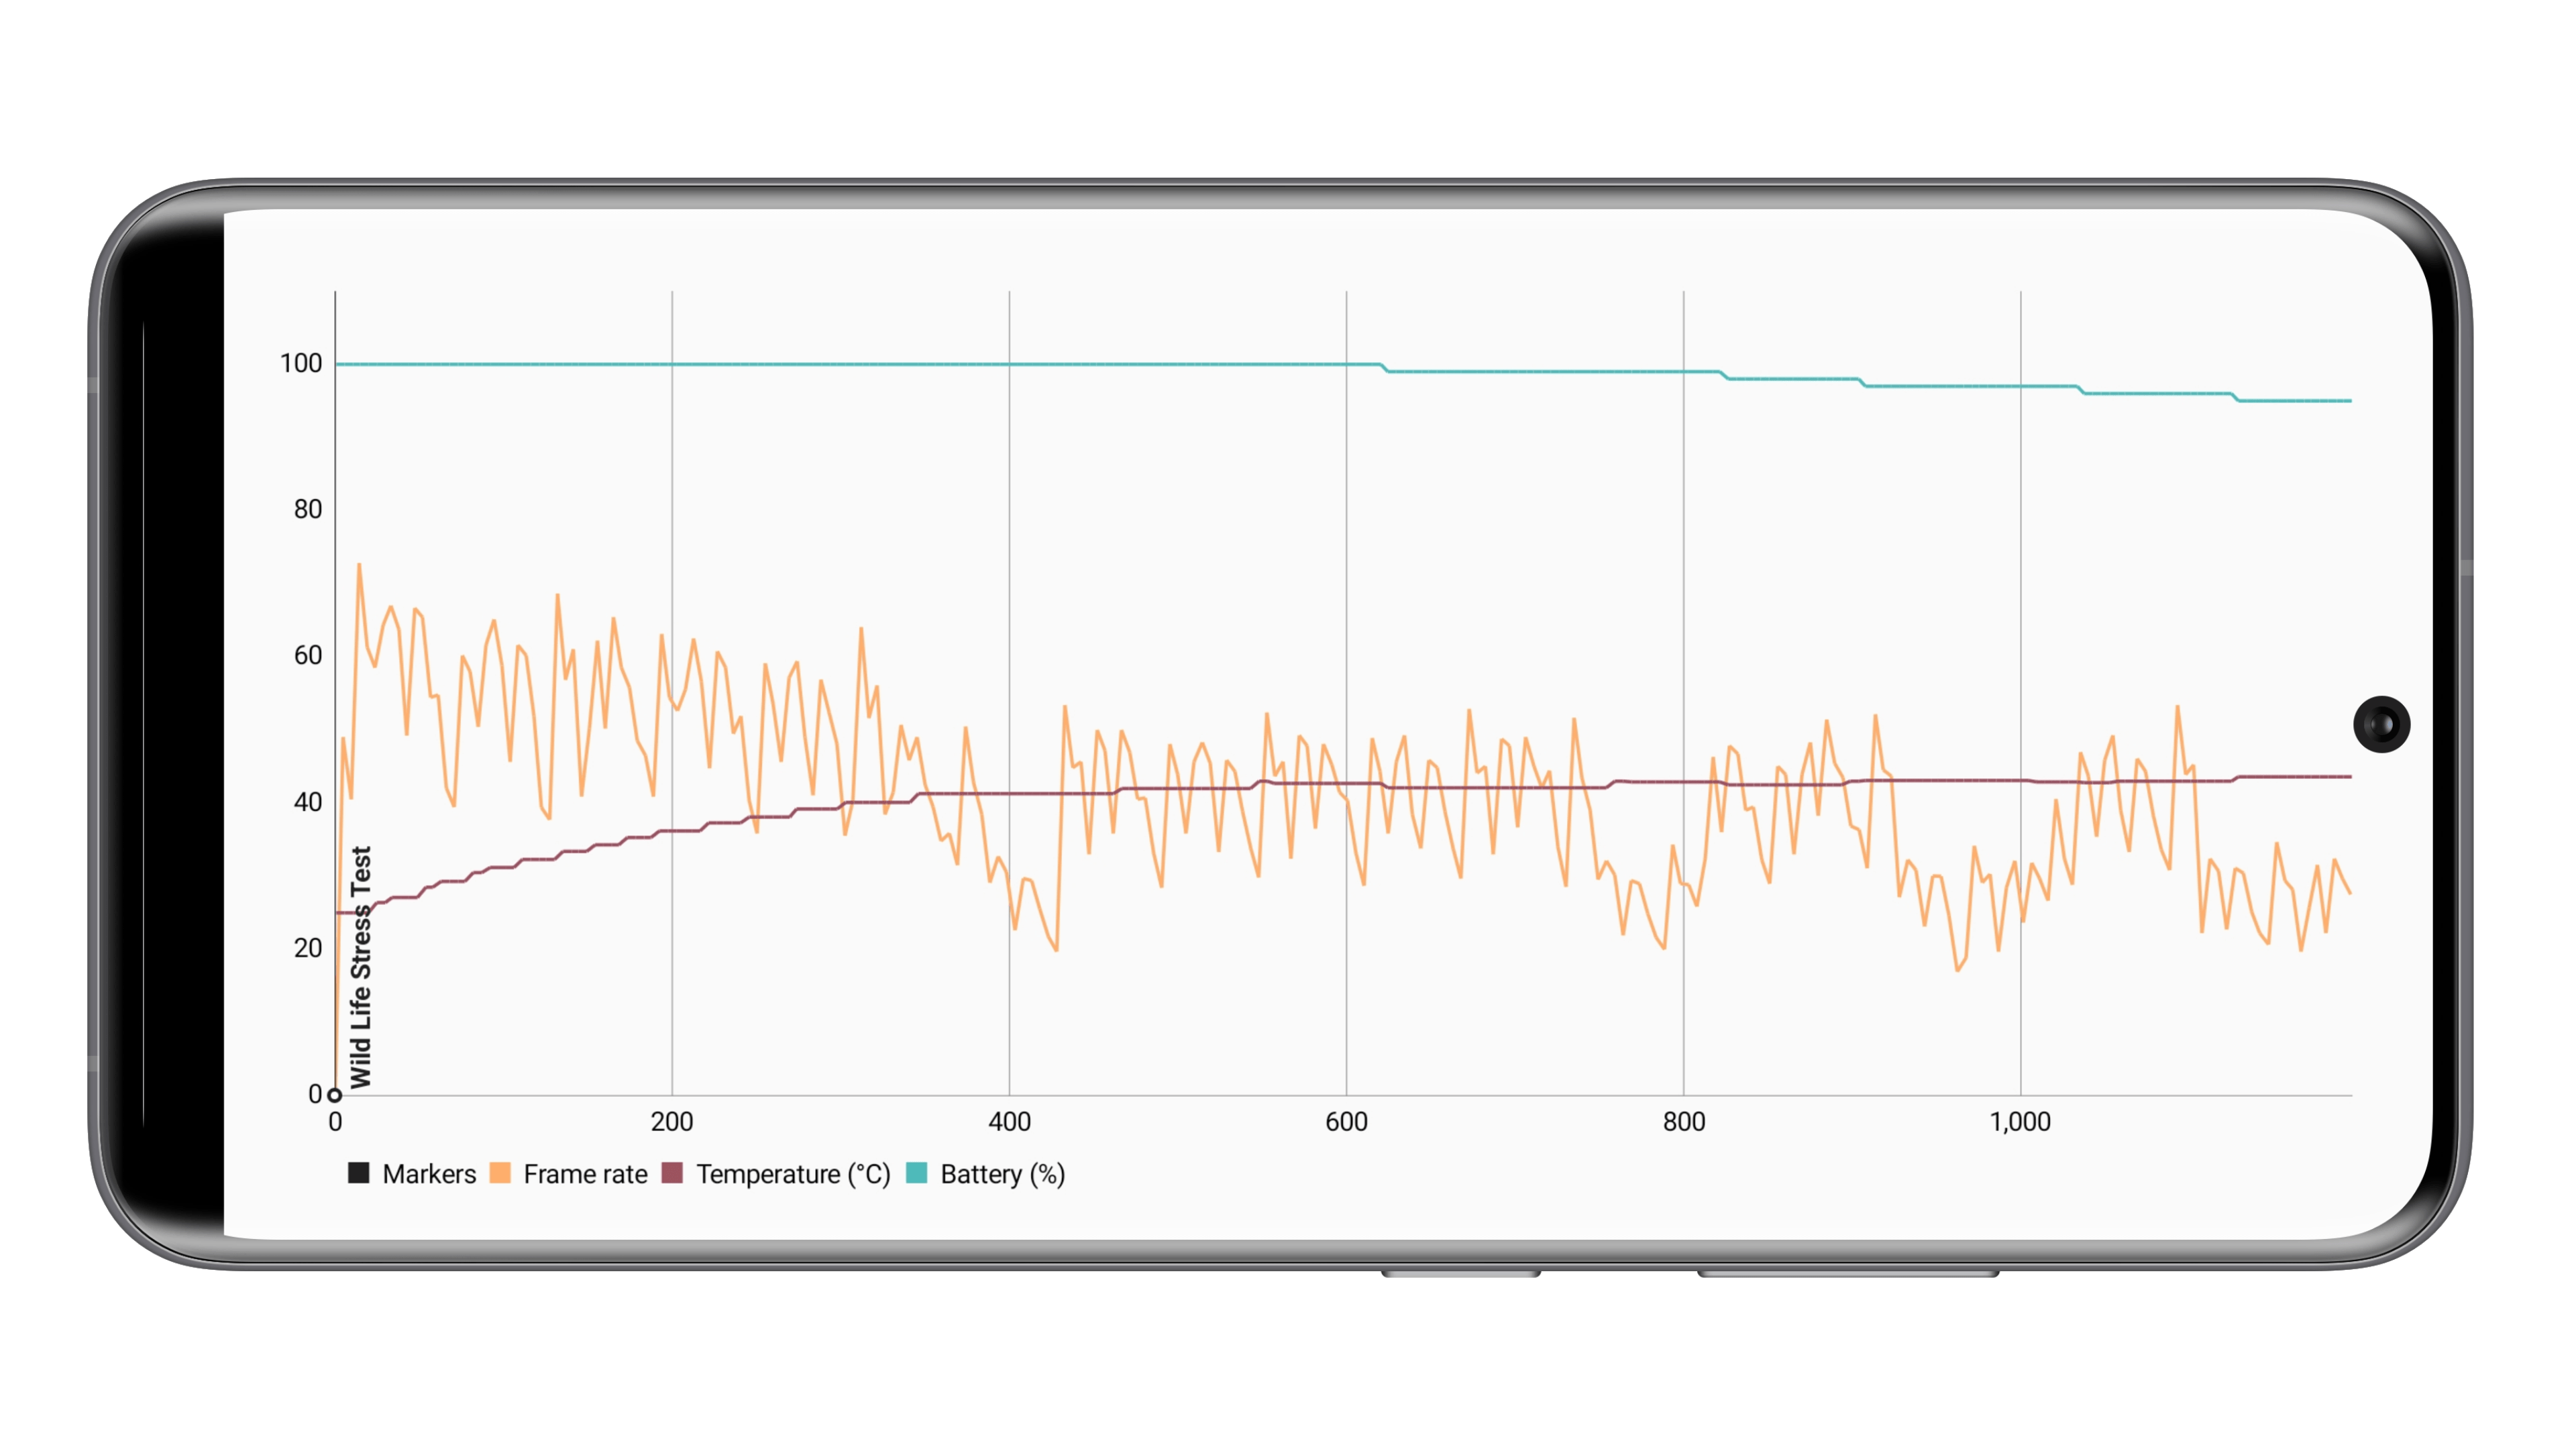The height and width of the screenshot is (1449, 2576).
Task: Click the 20 y-axis tick label
Action: pyautogui.click(x=308, y=948)
